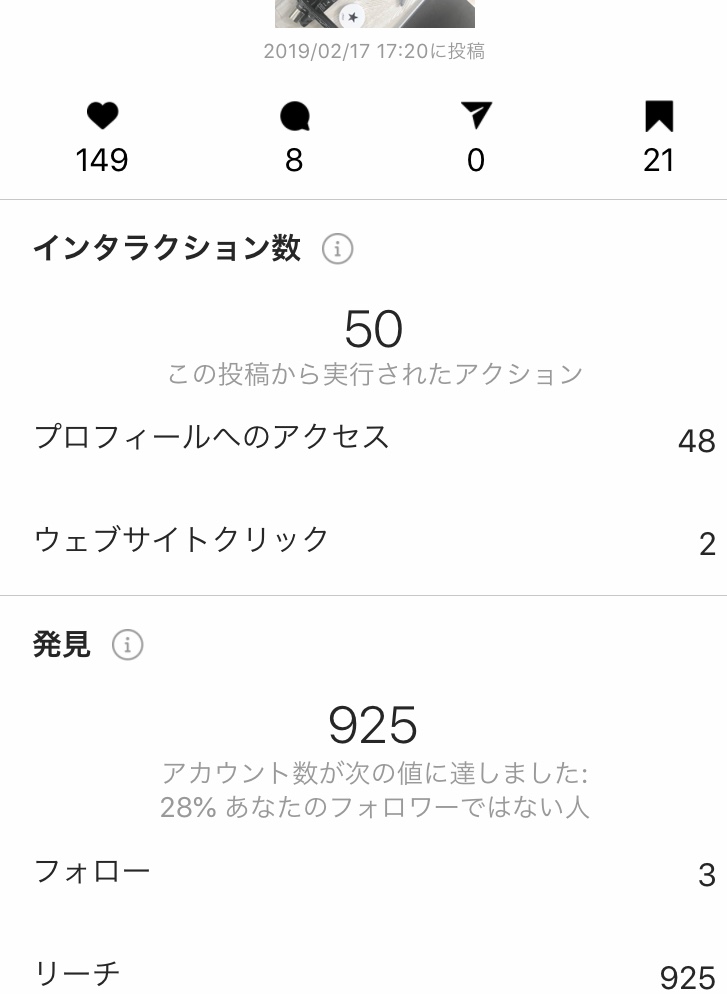Tap the 8 comments count
Screen dimensions: 727x994
point(294,160)
